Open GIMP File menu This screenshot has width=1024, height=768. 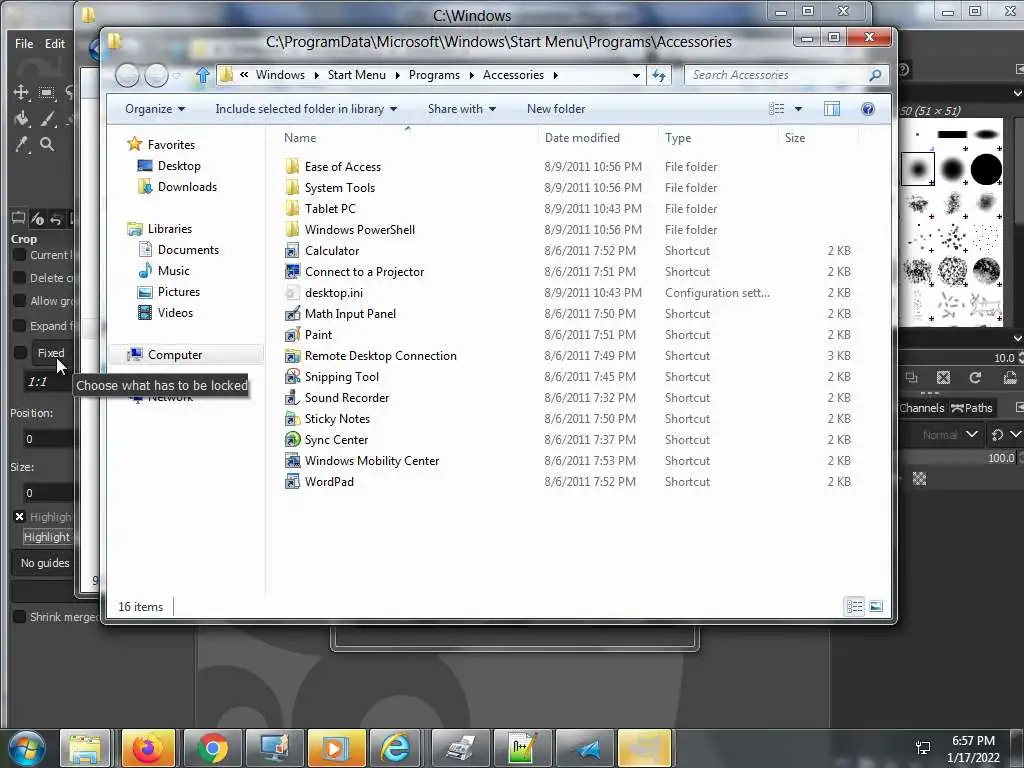tap(24, 44)
